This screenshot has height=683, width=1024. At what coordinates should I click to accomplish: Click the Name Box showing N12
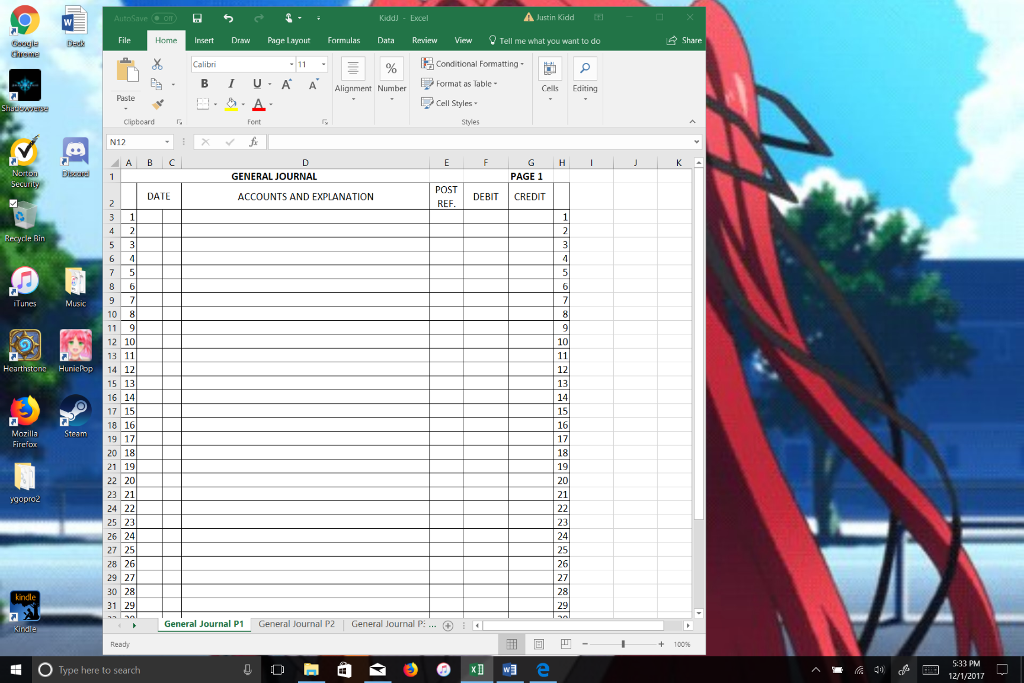[128, 141]
